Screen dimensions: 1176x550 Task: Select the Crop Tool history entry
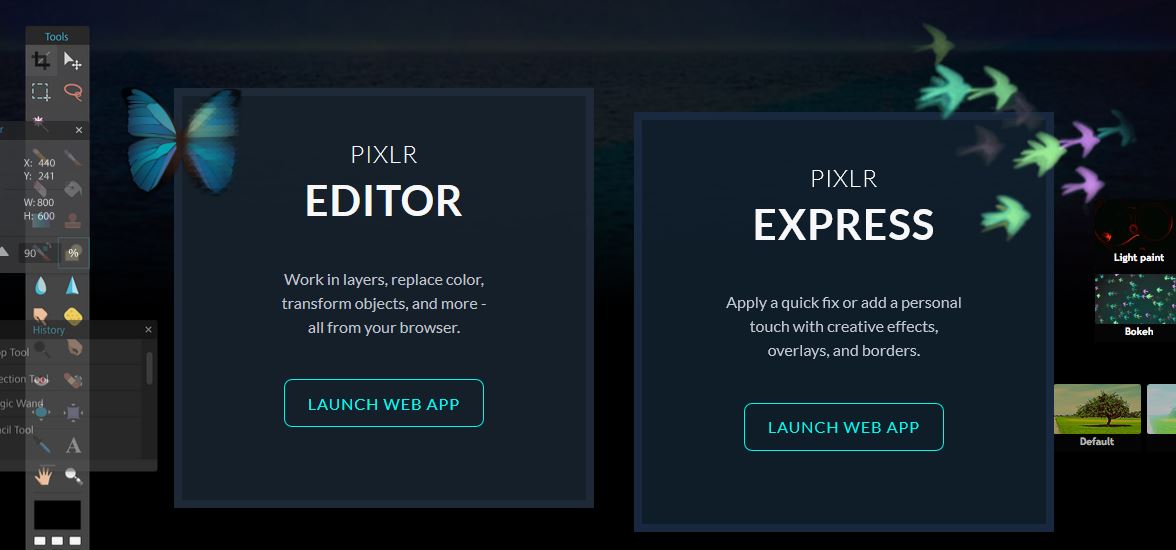pos(15,353)
